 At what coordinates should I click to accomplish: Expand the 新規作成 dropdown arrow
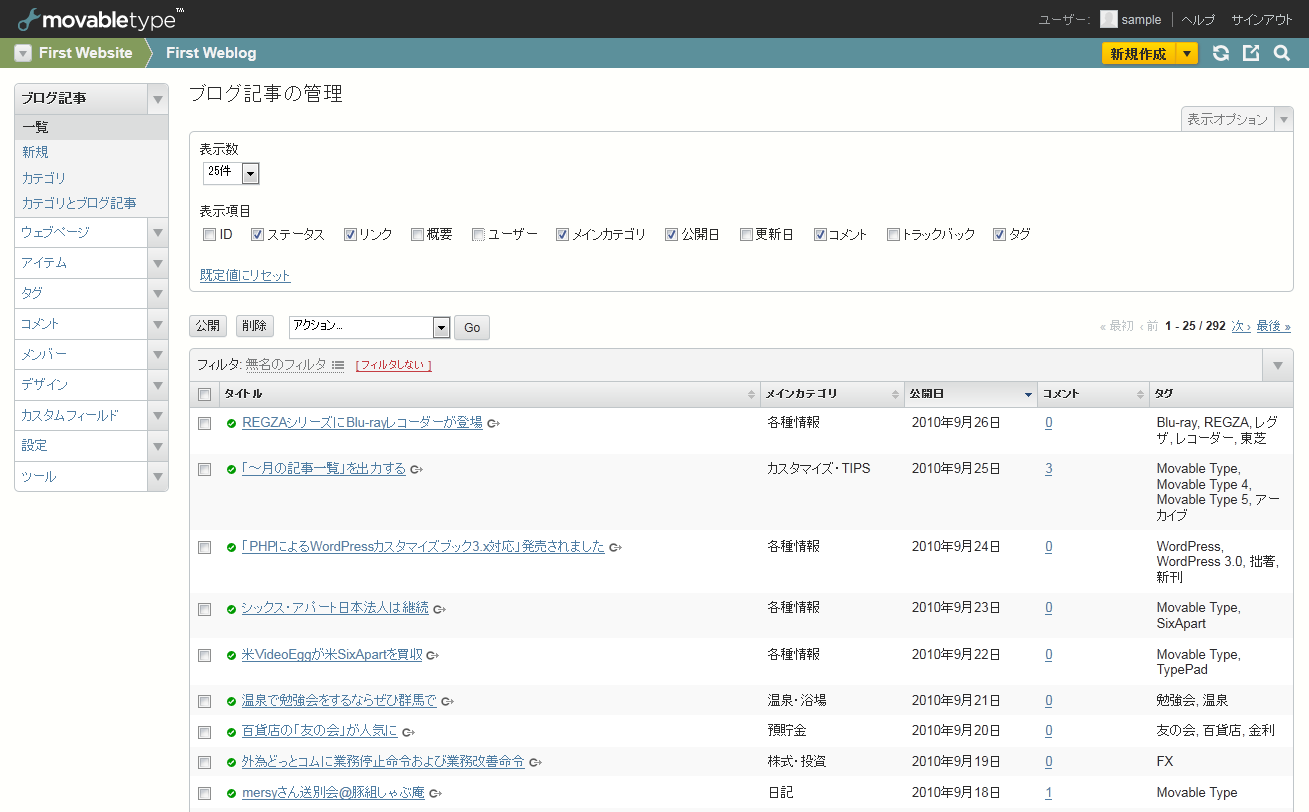(1186, 54)
